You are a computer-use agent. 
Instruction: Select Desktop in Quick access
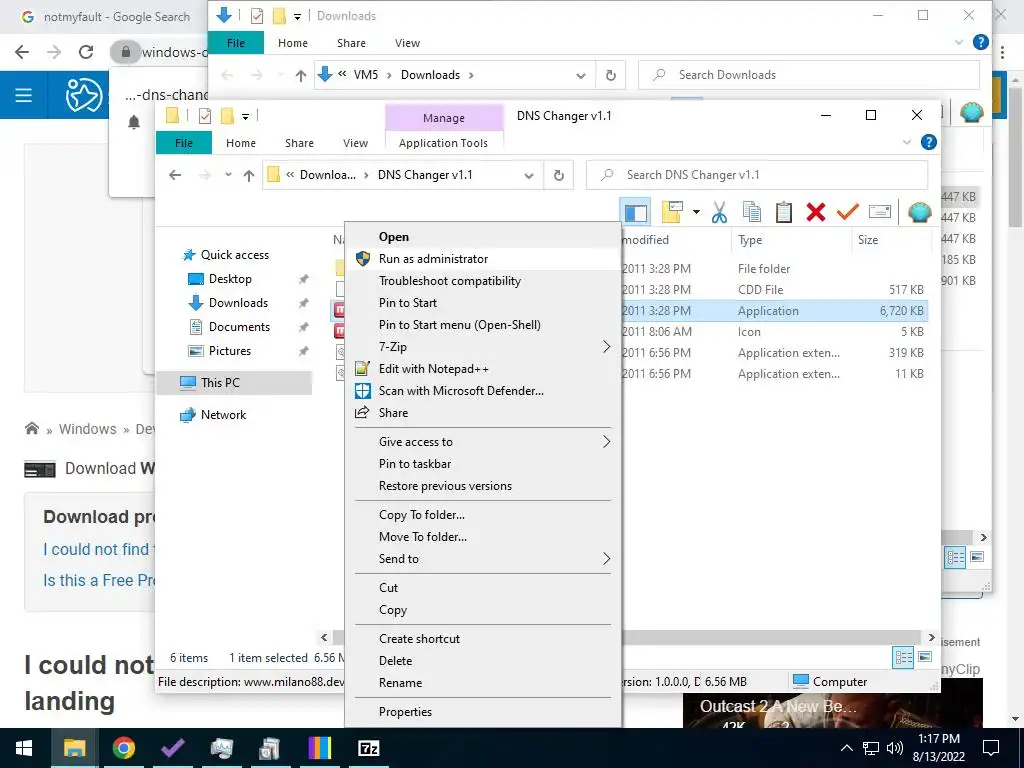(x=230, y=279)
